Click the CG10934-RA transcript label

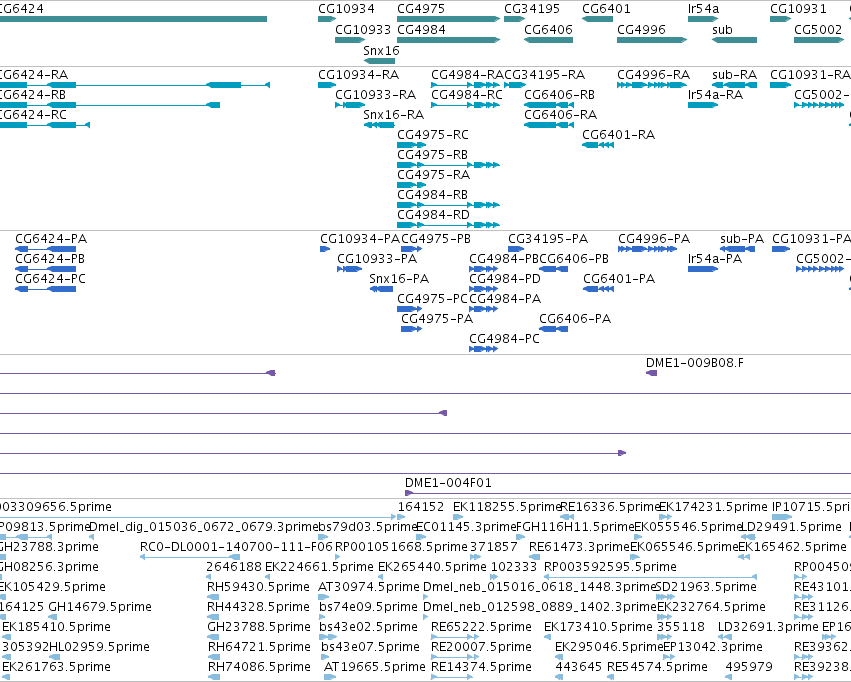point(358,74)
